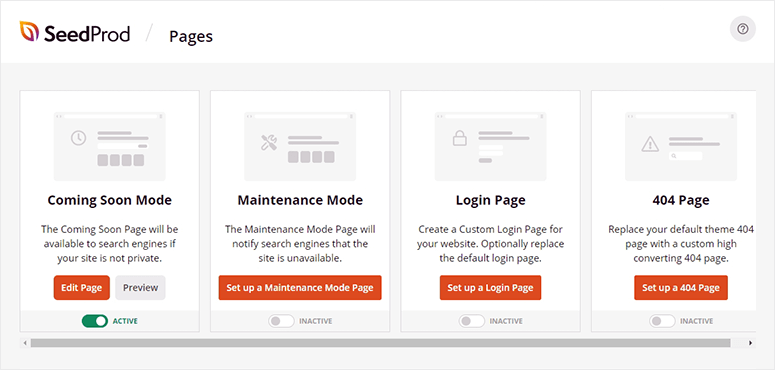
Task: Click the Maintenance Mode heading
Action: coord(300,200)
